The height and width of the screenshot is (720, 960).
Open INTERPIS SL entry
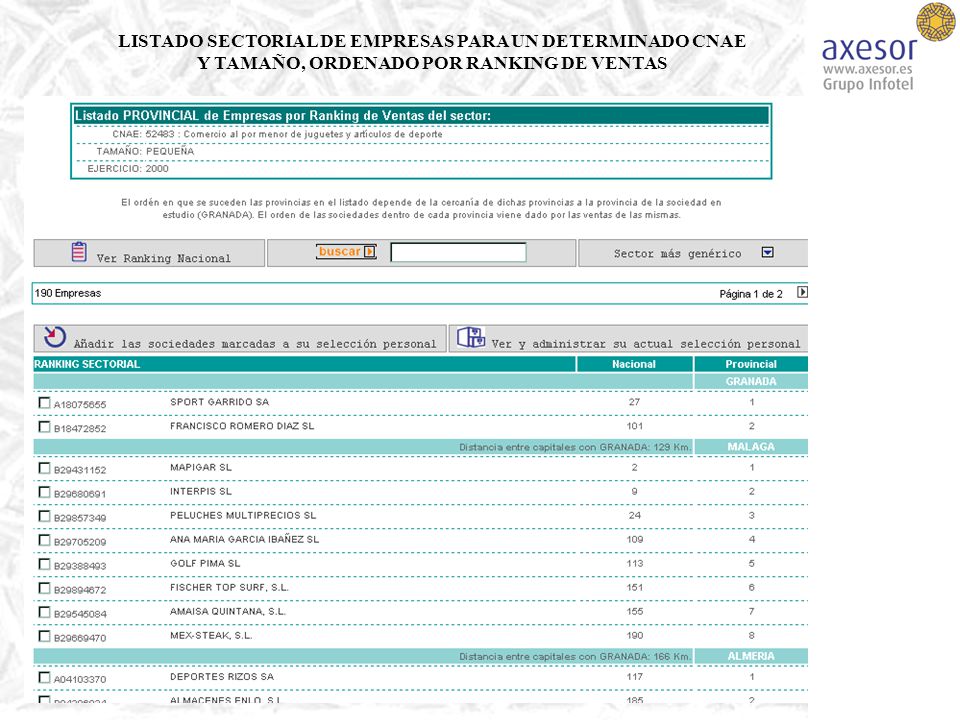pos(201,492)
